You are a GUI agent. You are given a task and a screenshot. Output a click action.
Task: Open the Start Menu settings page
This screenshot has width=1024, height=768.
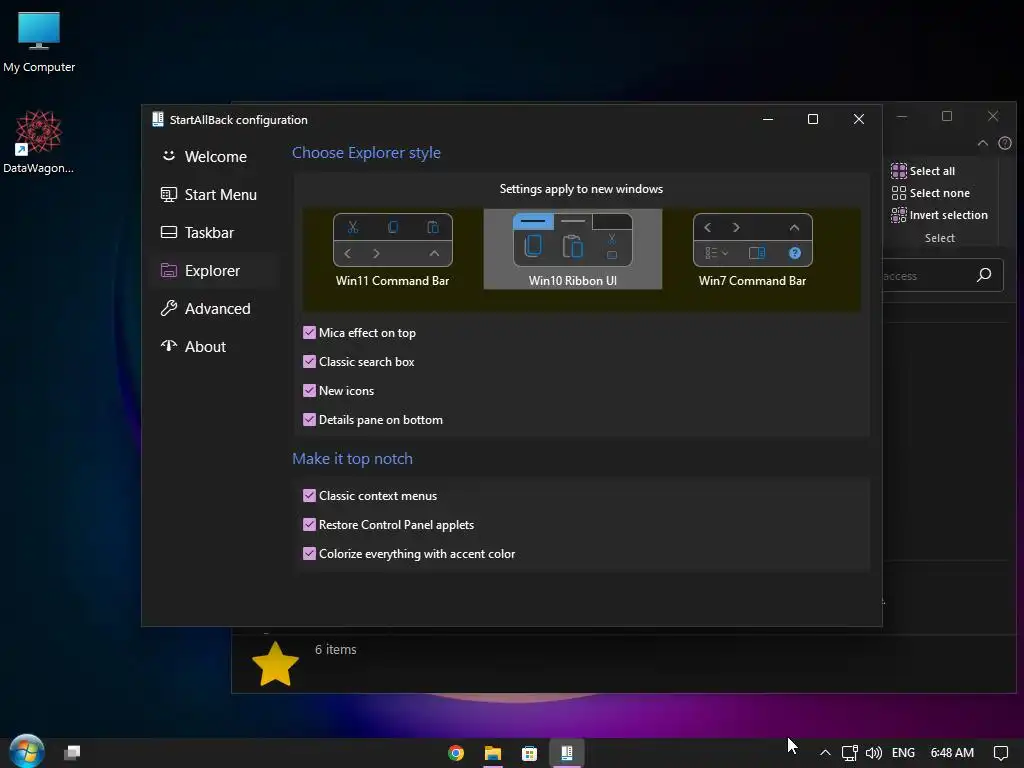tap(214, 195)
